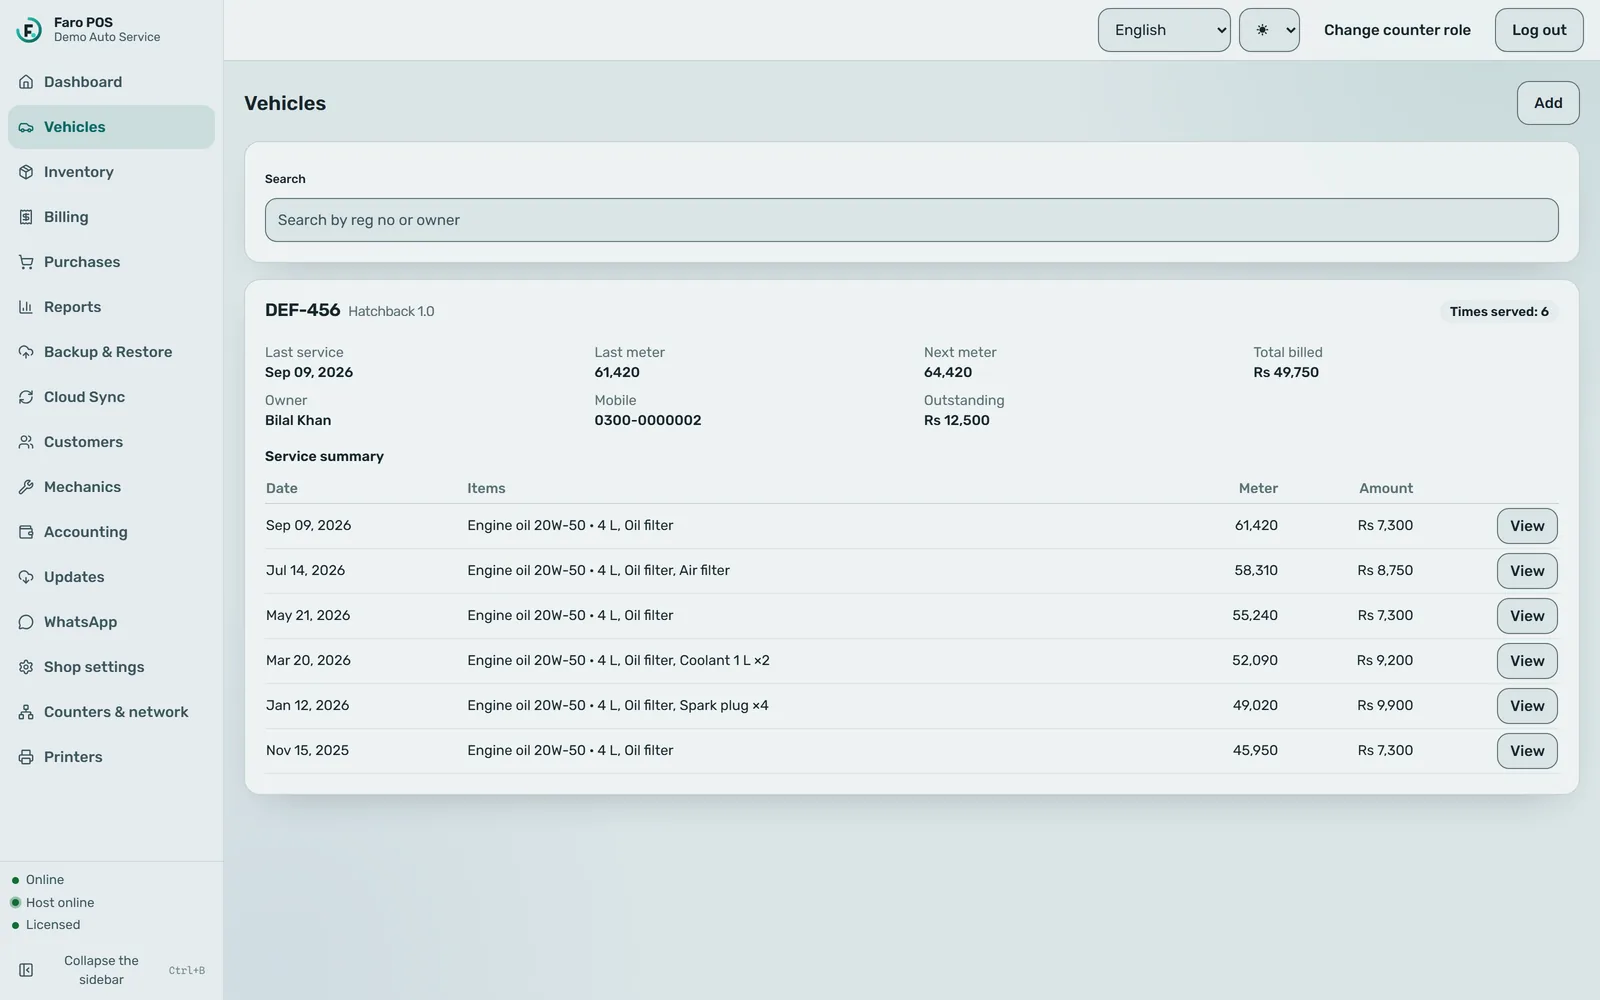Click the Dashboard home icon
The width and height of the screenshot is (1600, 1000).
[x=26, y=82]
